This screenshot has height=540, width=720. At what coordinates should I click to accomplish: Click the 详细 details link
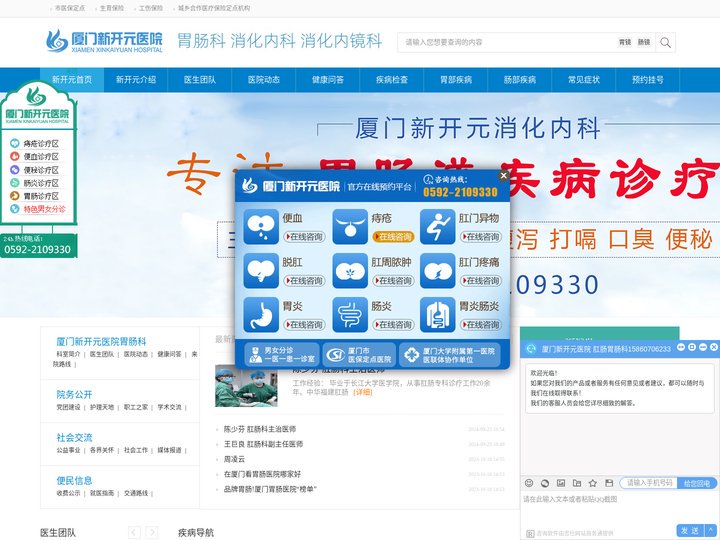click(x=363, y=392)
